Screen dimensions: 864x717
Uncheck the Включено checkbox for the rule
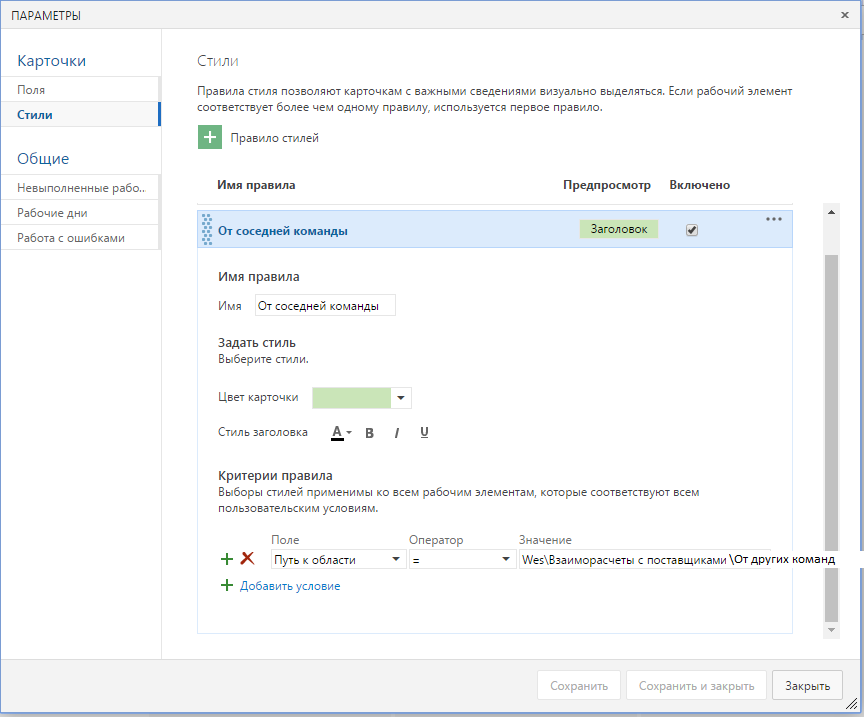point(692,230)
